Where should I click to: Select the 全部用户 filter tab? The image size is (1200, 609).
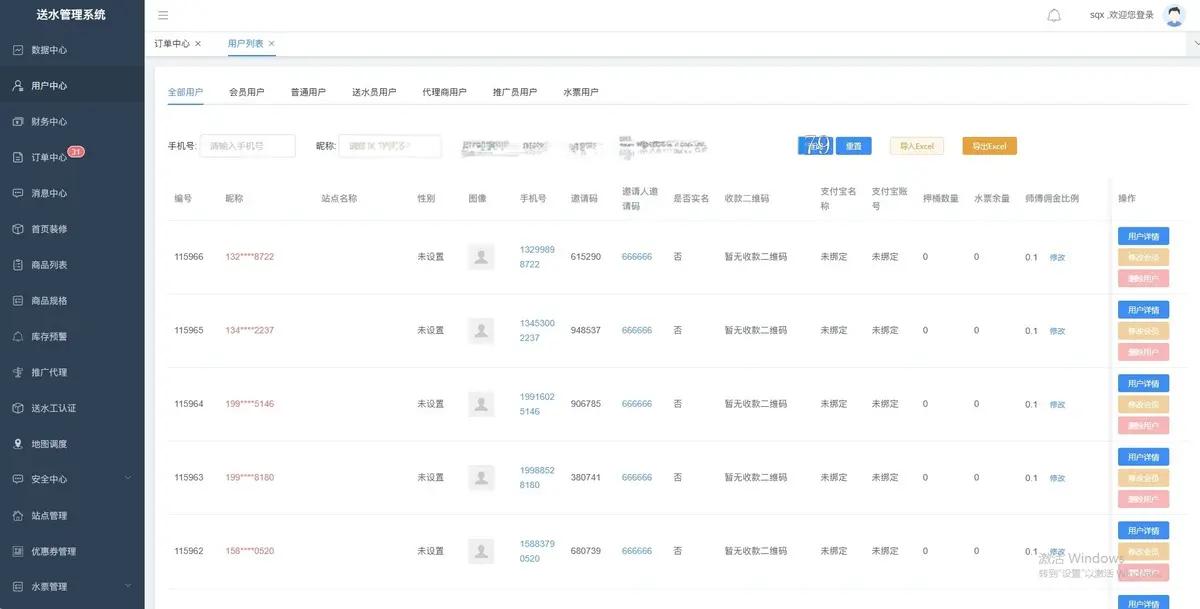click(x=186, y=92)
